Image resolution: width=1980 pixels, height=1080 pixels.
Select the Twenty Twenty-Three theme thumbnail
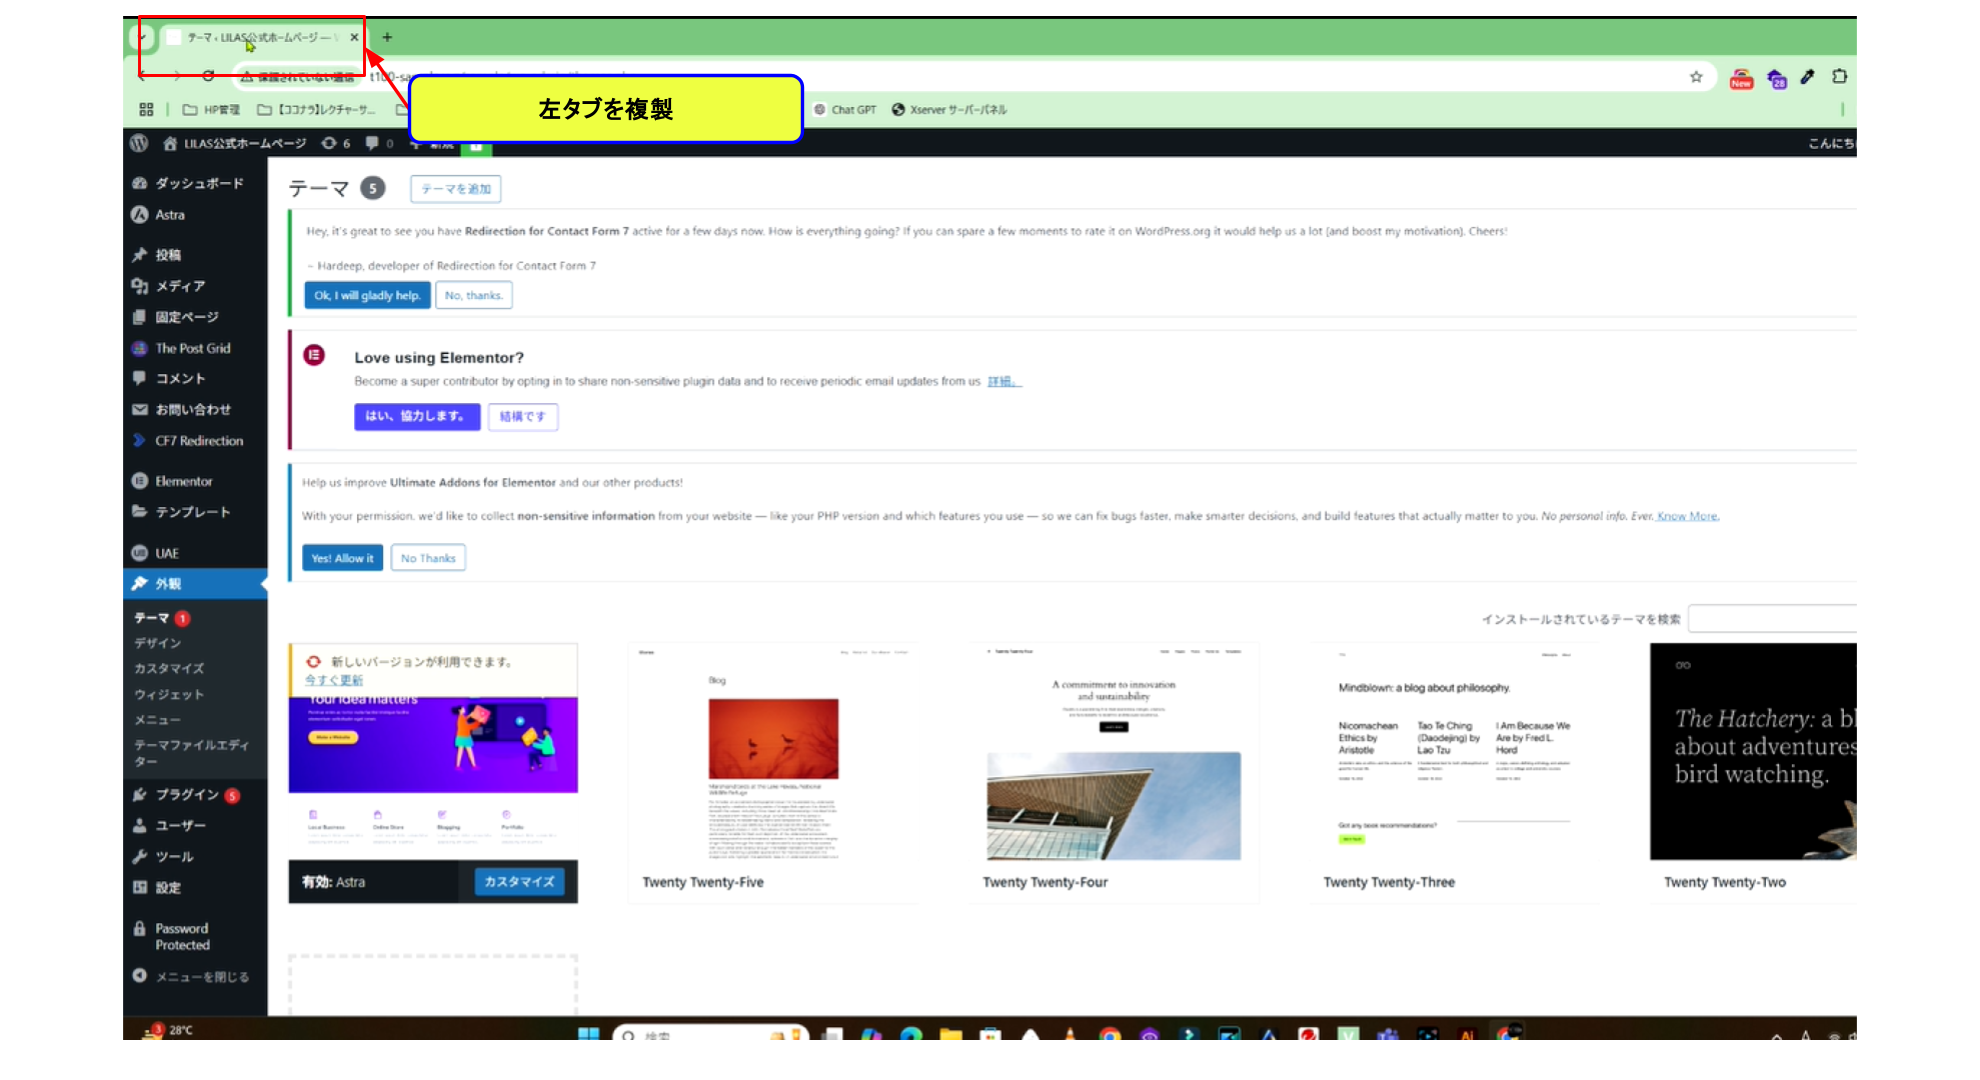click(1454, 752)
